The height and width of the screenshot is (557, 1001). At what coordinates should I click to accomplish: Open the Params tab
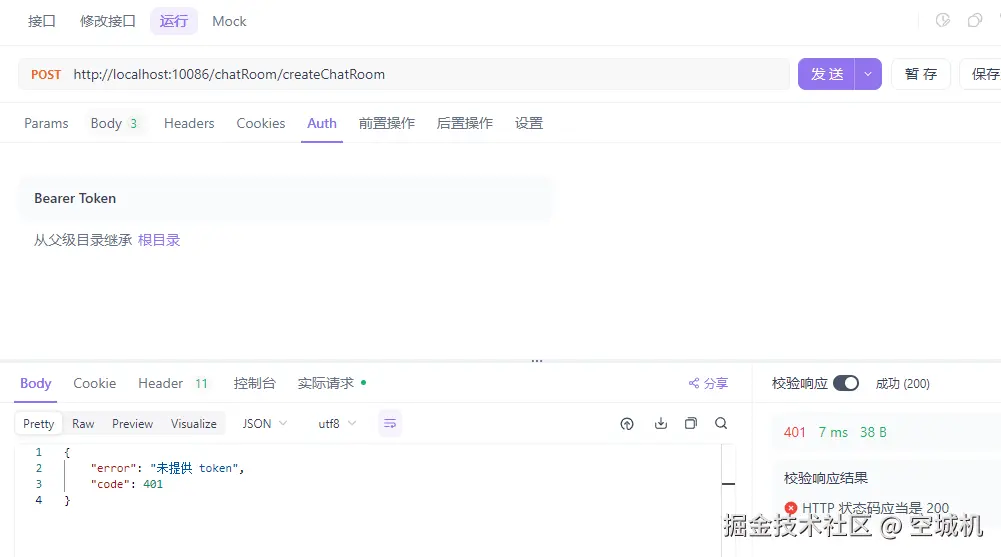pyautogui.click(x=46, y=123)
